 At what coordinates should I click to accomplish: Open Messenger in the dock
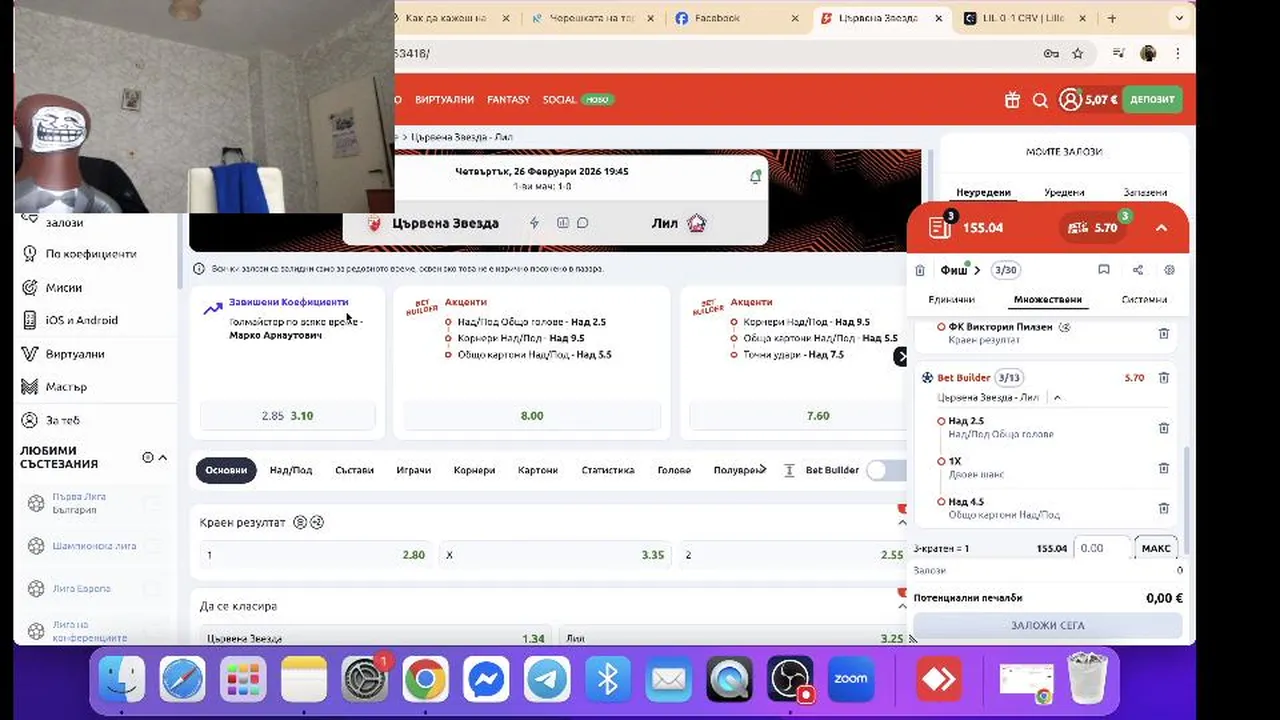(486, 680)
